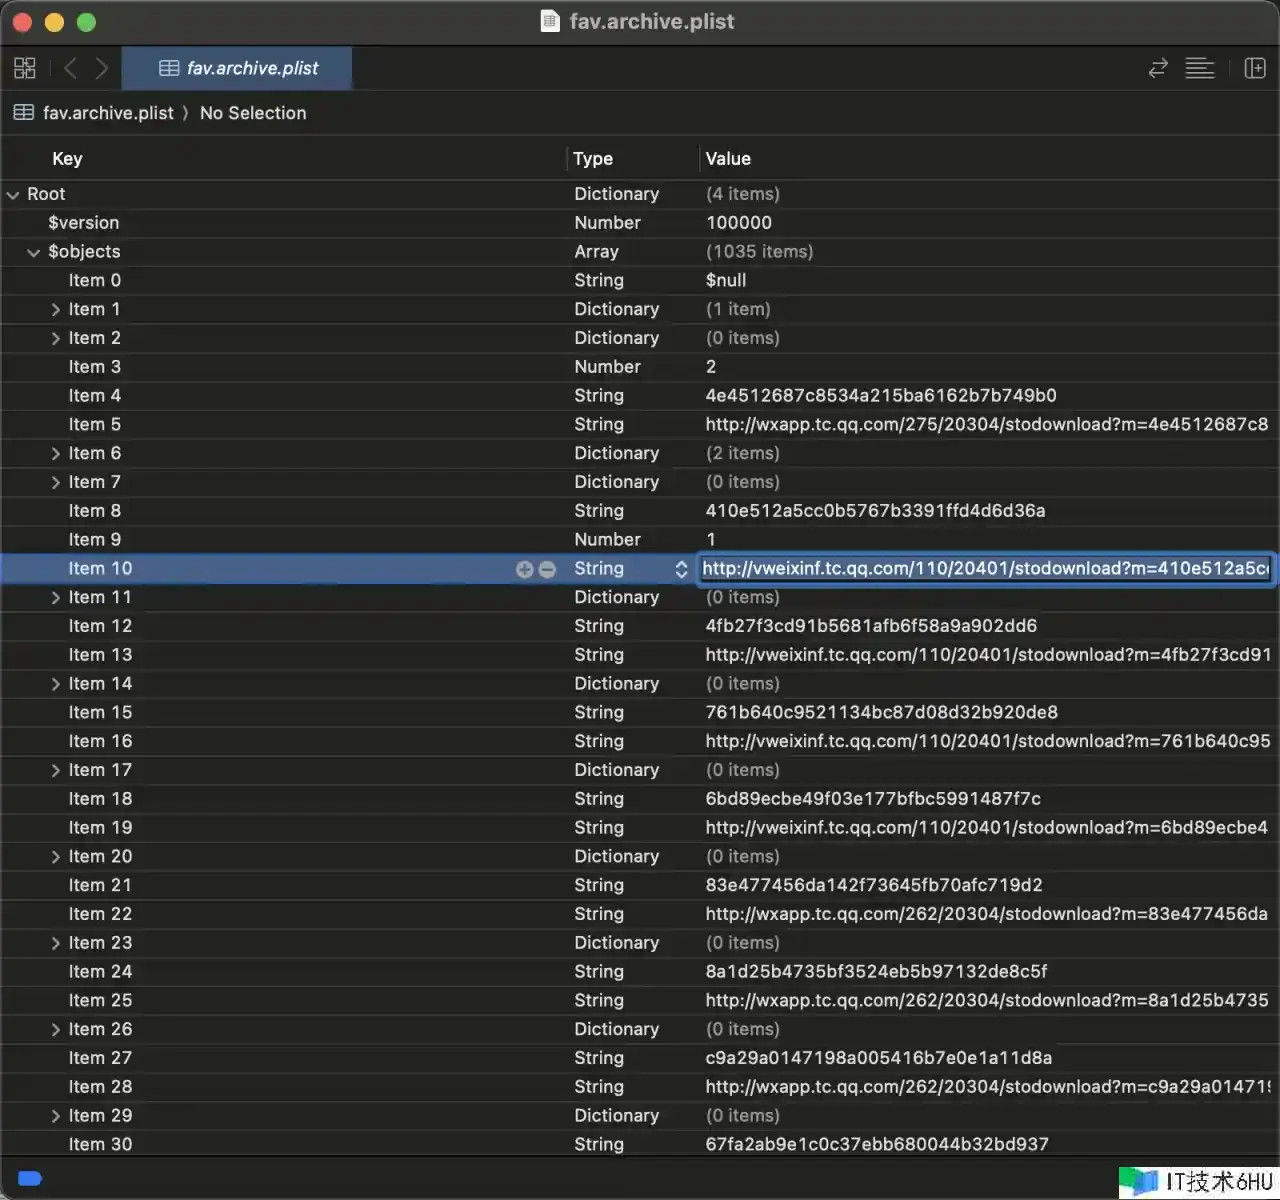Go back with the left chevron
The height and width of the screenshot is (1200, 1280).
(x=70, y=68)
